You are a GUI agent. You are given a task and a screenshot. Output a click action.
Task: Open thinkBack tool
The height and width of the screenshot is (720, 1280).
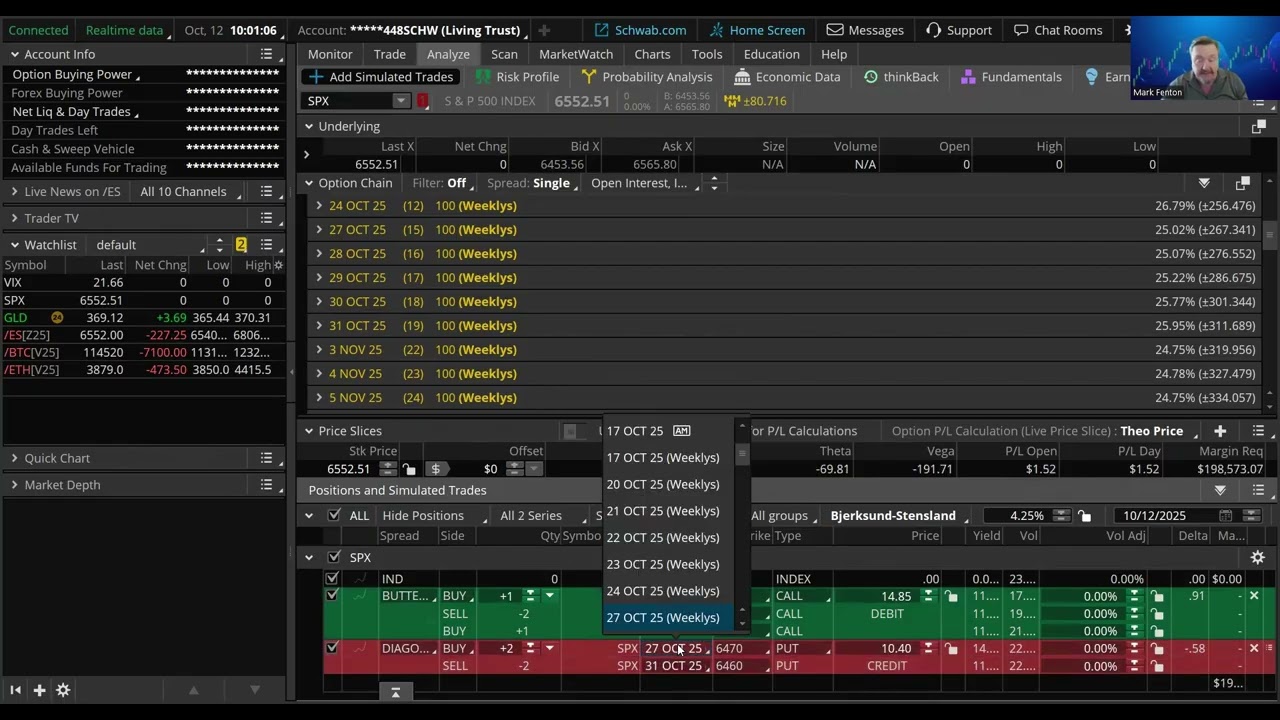point(901,77)
